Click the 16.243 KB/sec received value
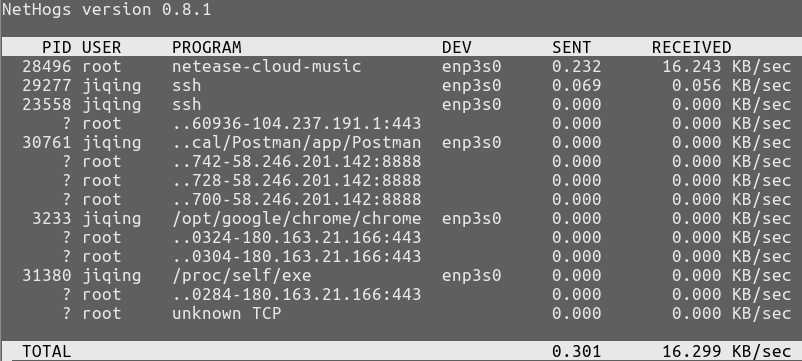Screen dimensions: 802x361 (726, 66)
